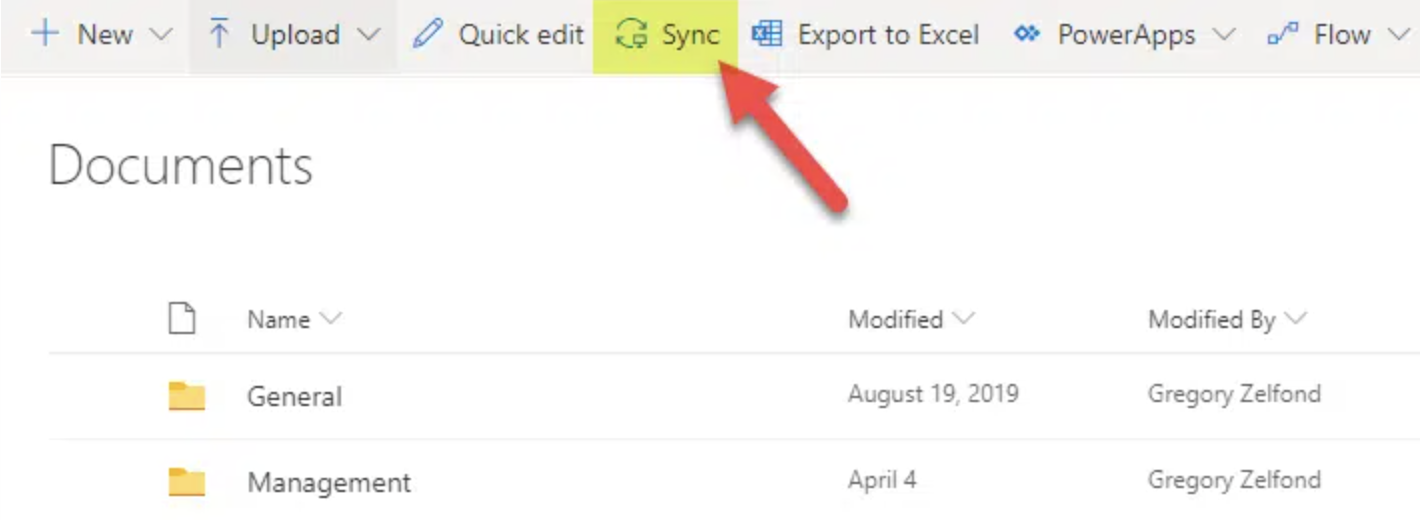Click the PowerApps diamond icon

coord(1027,34)
